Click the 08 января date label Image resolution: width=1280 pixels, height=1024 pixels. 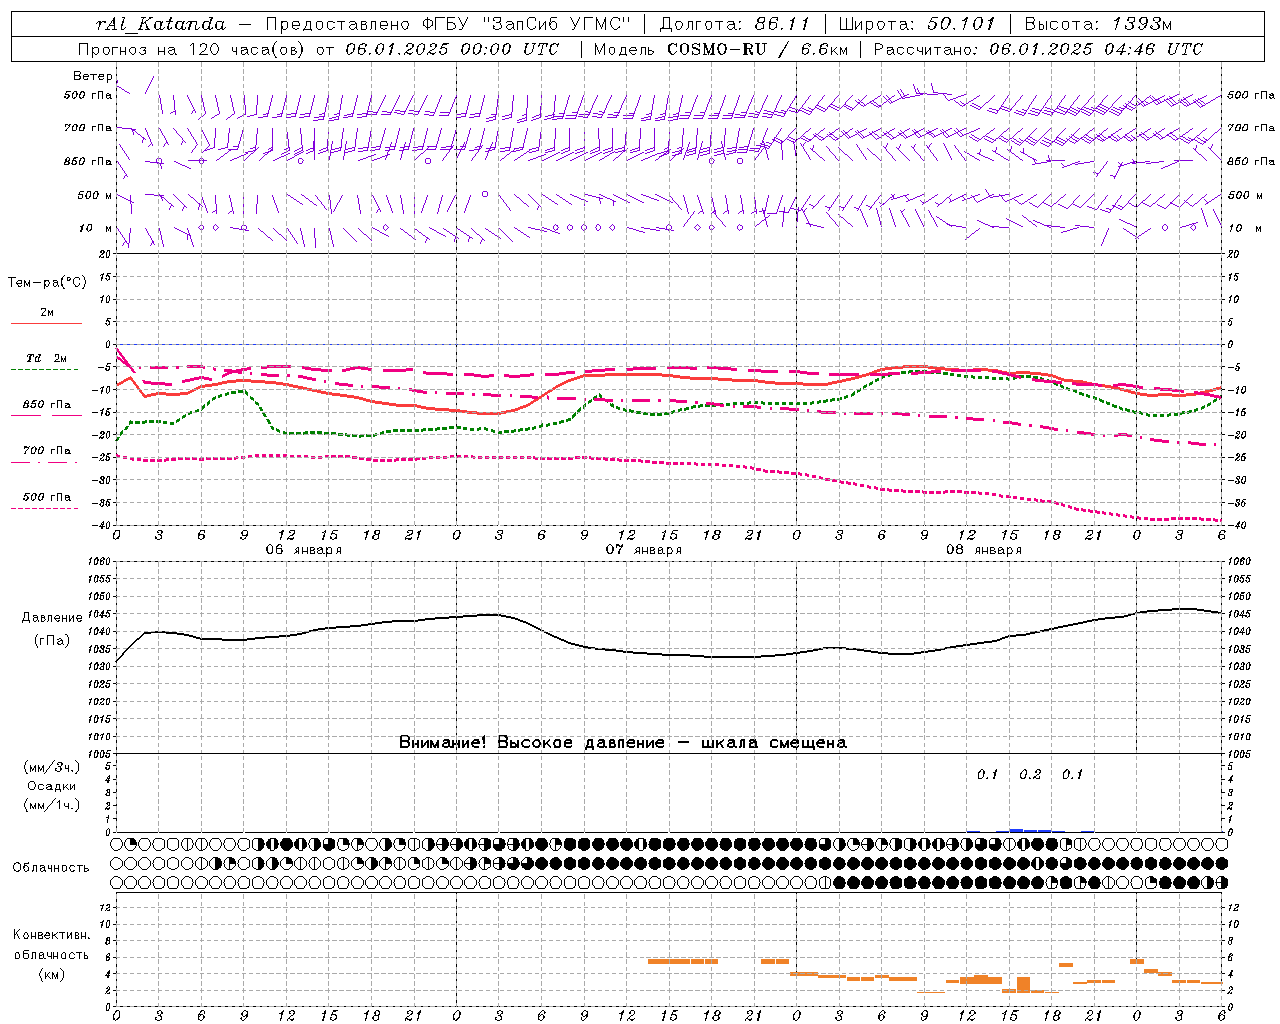pos(983,550)
